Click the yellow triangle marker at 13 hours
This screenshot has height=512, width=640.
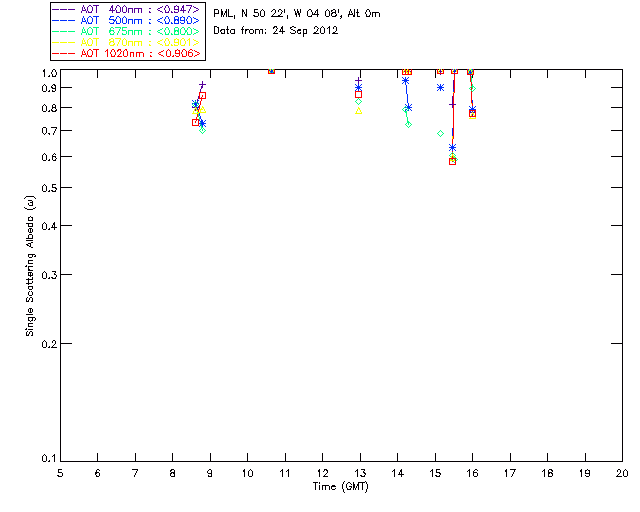(358, 111)
